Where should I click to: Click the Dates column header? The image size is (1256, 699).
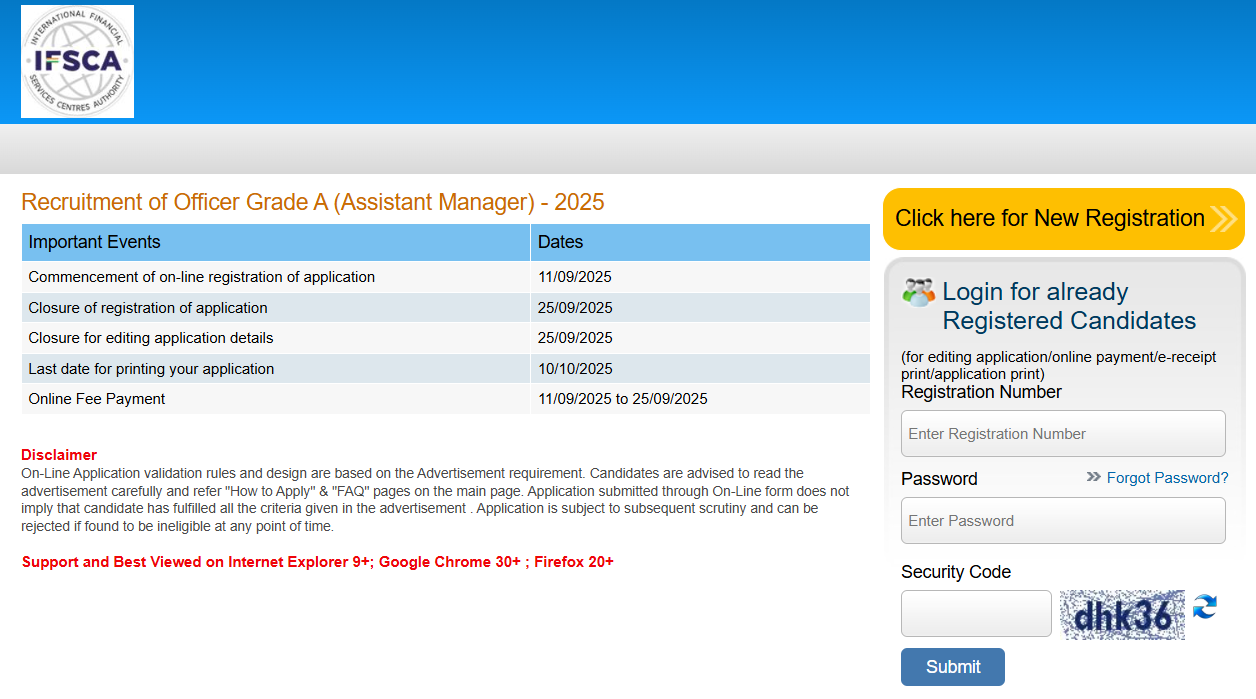click(700, 242)
